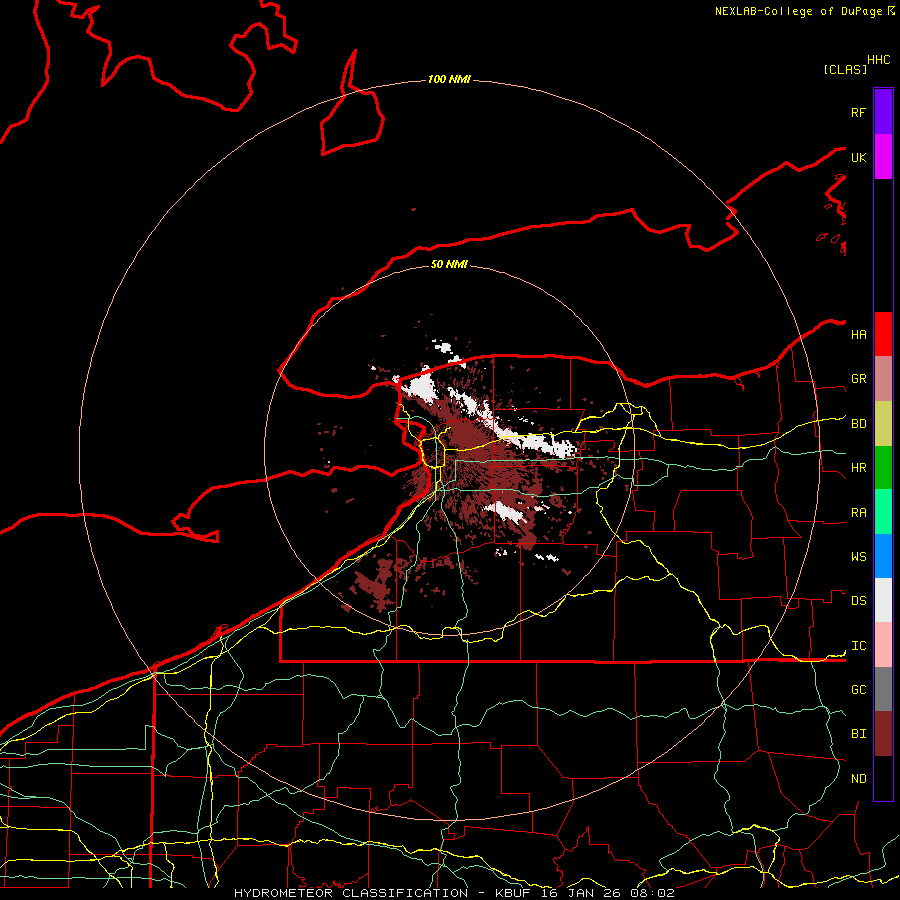This screenshot has width=900, height=900.
Task: Click the '100 NMI' range ring label
Action: 449,79
